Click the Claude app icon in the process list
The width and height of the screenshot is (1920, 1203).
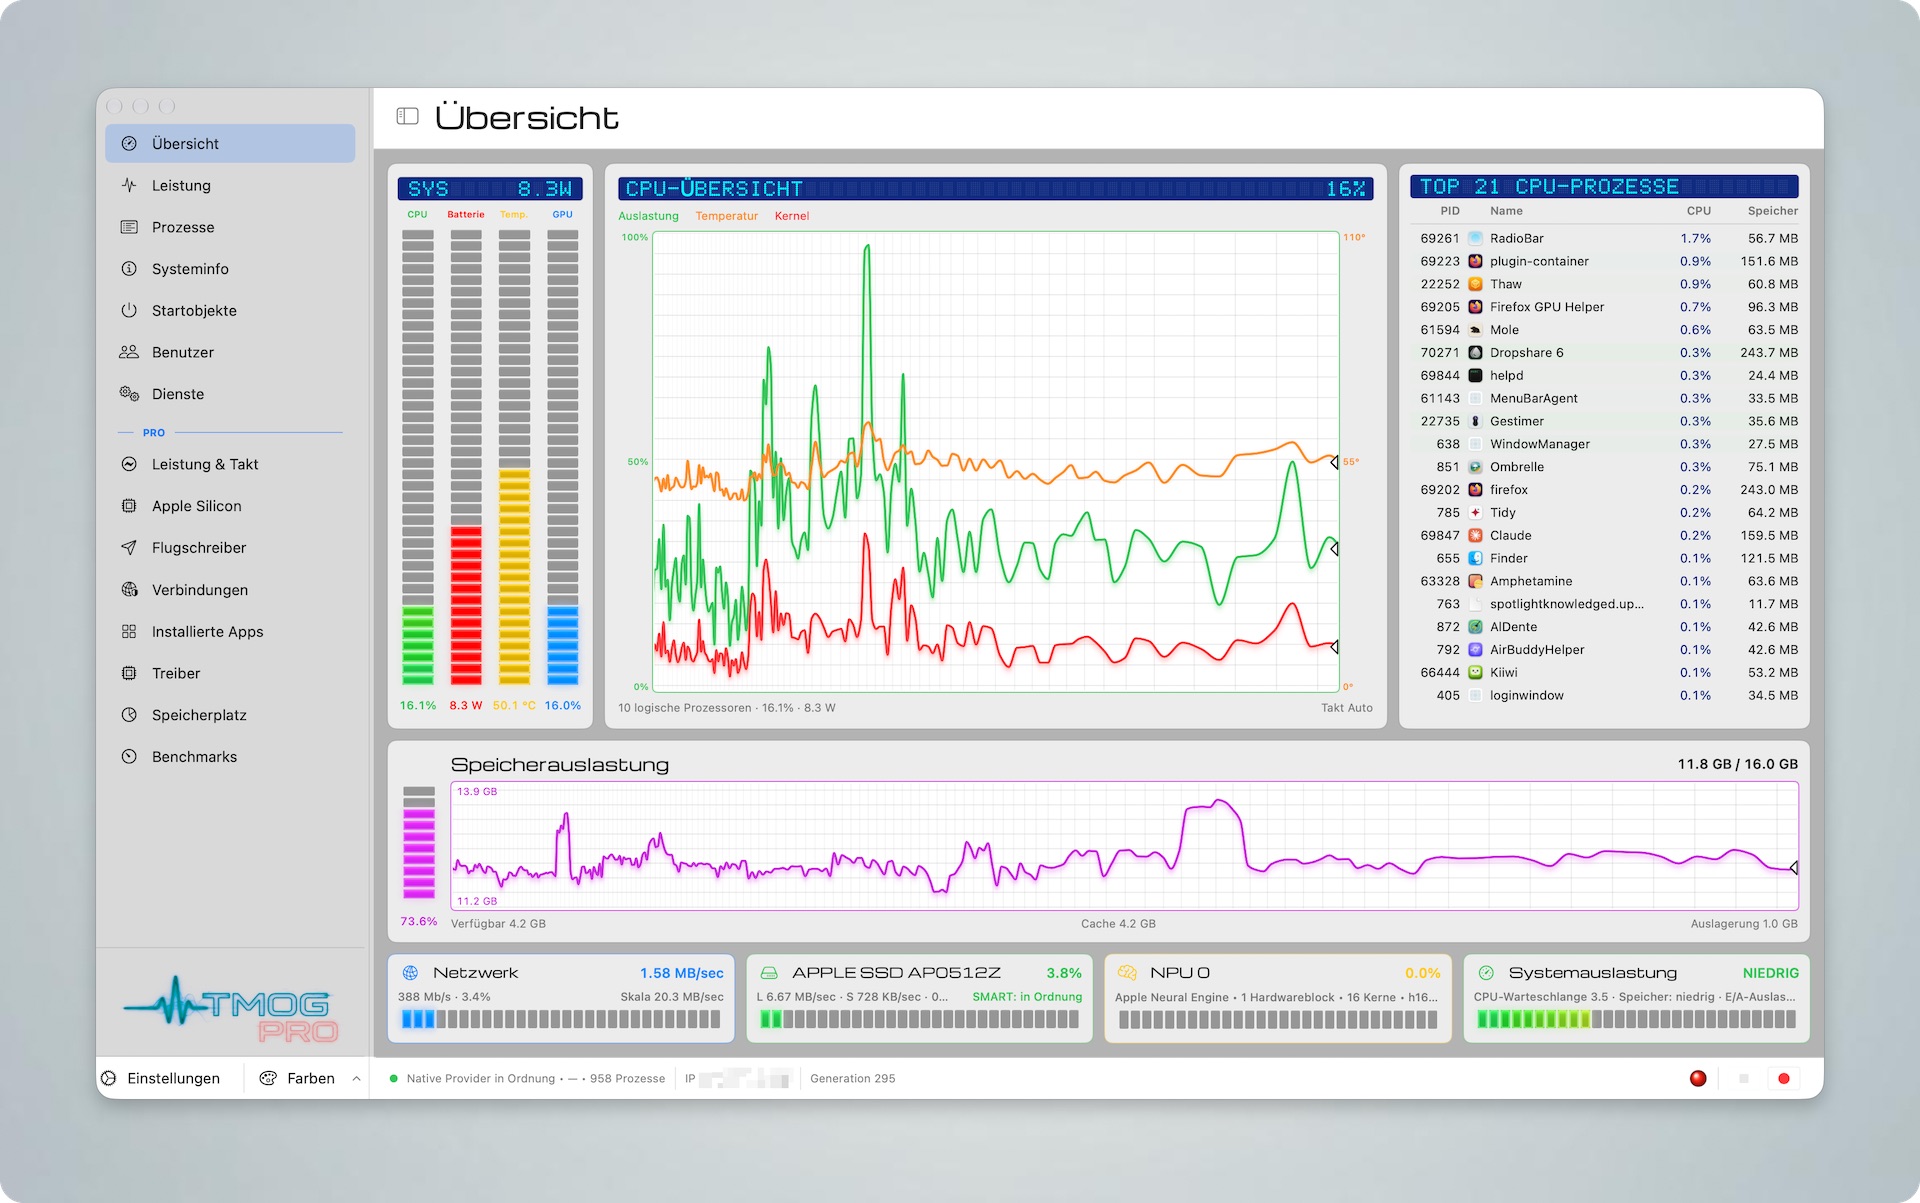coord(1475,535)
